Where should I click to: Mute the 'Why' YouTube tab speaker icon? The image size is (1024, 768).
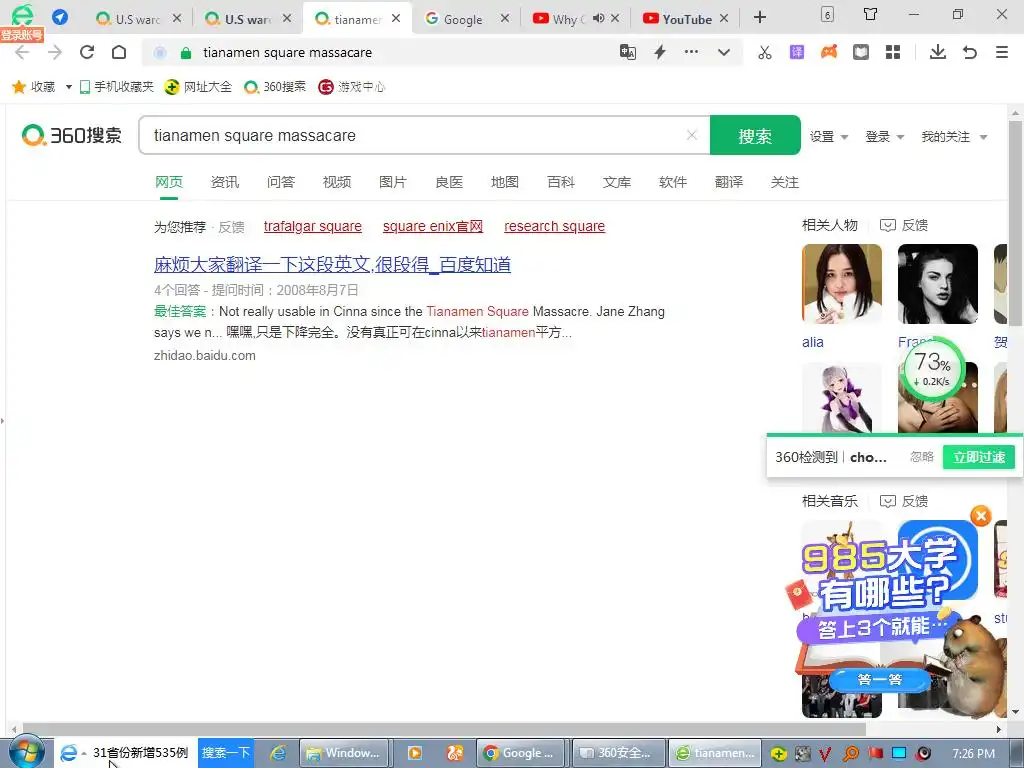tap(598, 18)
